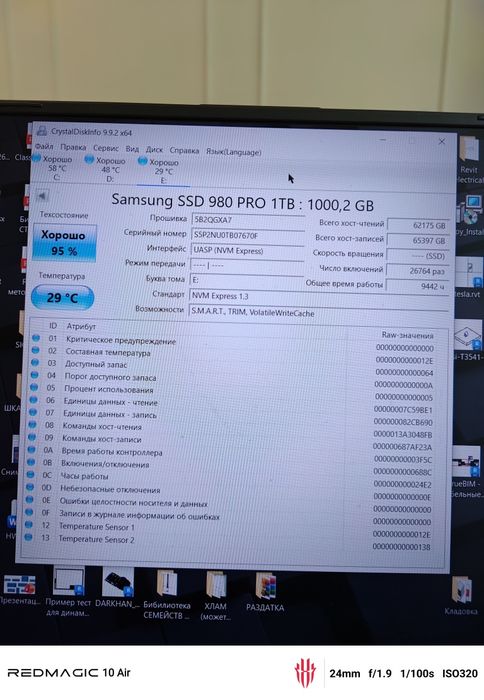Open the Revit Electrical desktop icon

tap(470, 160)
